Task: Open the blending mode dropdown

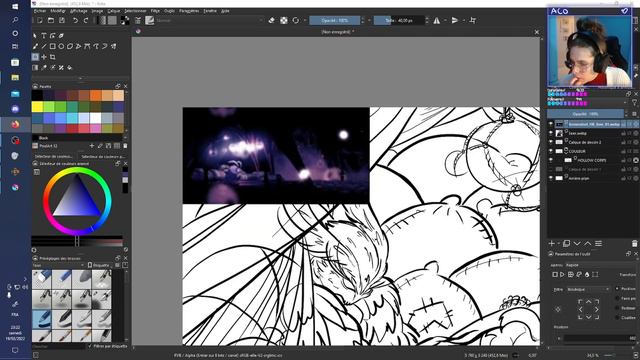Action: tap(209, 20)
